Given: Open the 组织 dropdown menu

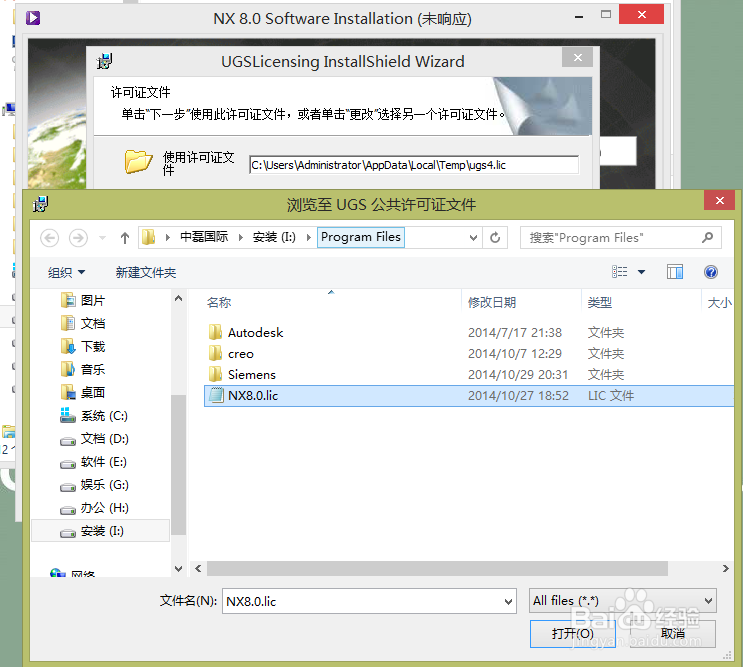Looking at the screenshot, I should (66, 272).
